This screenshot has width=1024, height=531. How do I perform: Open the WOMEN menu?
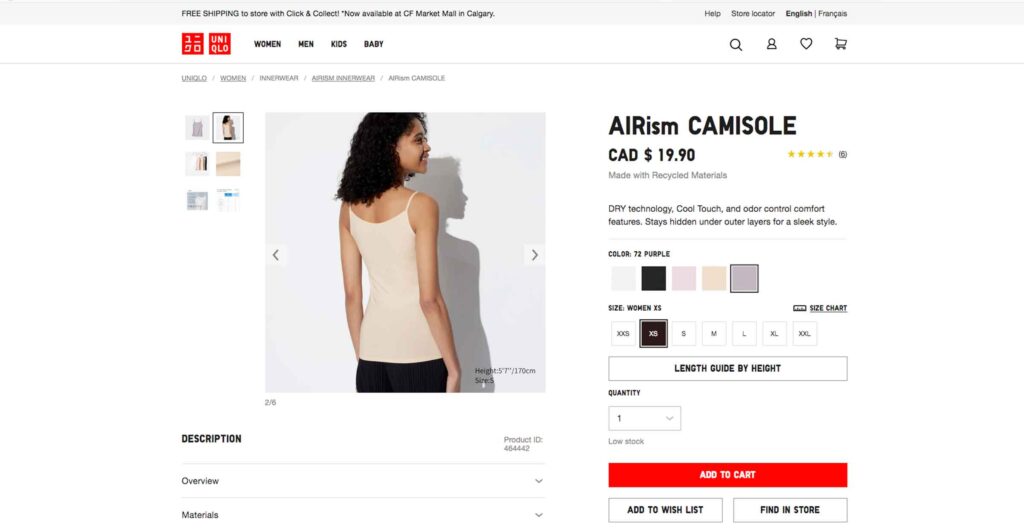coord(267,44)
